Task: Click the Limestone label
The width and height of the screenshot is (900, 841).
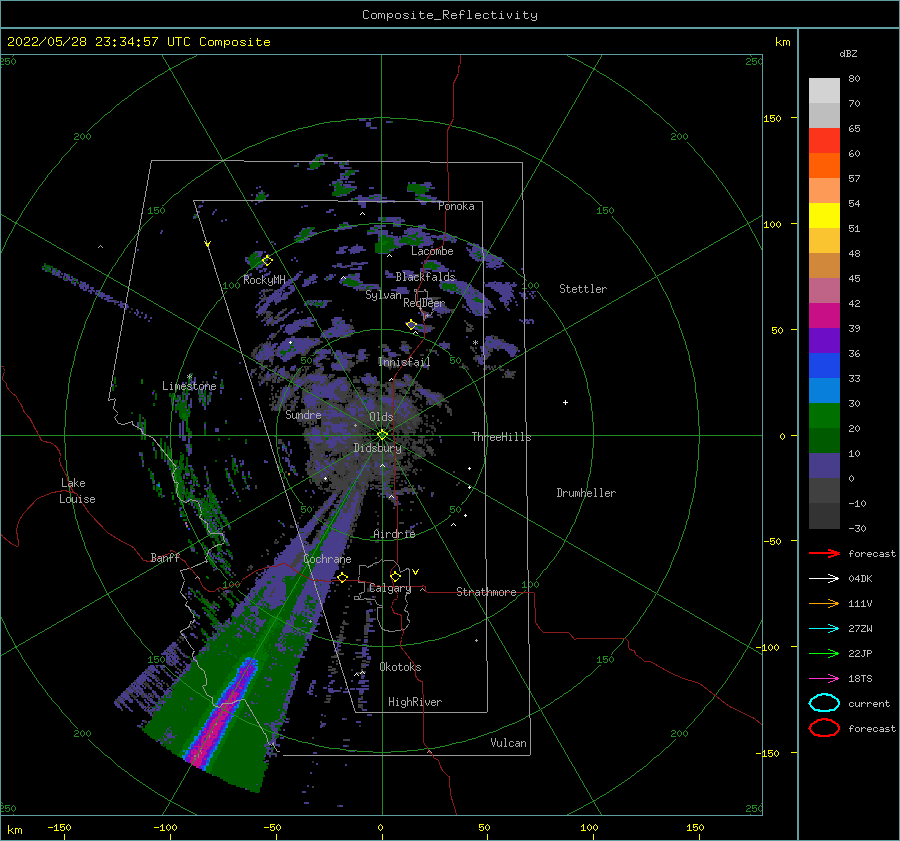Action: [189, 386]
